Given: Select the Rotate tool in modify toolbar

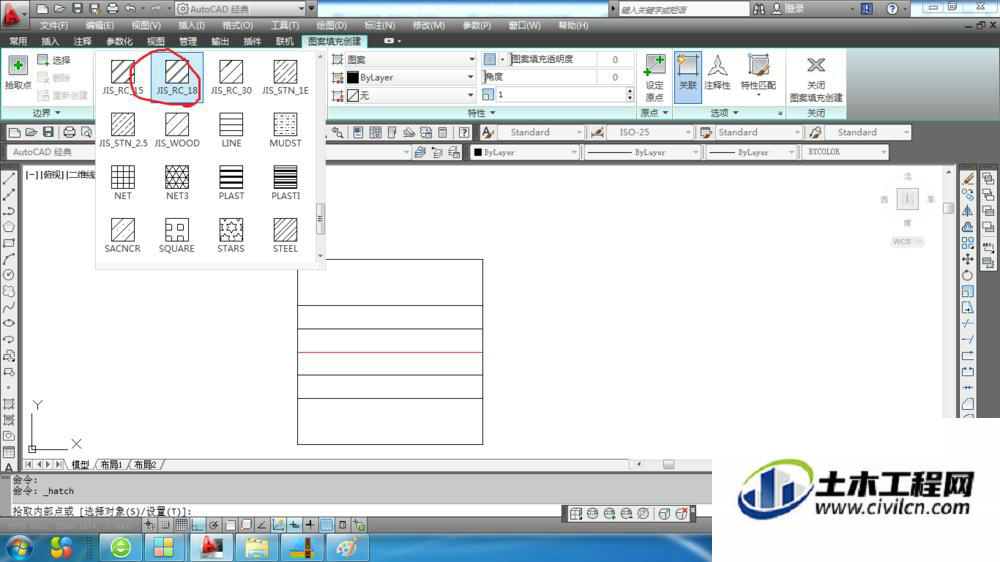Looking at the screenshot, I should pos(968,275).
